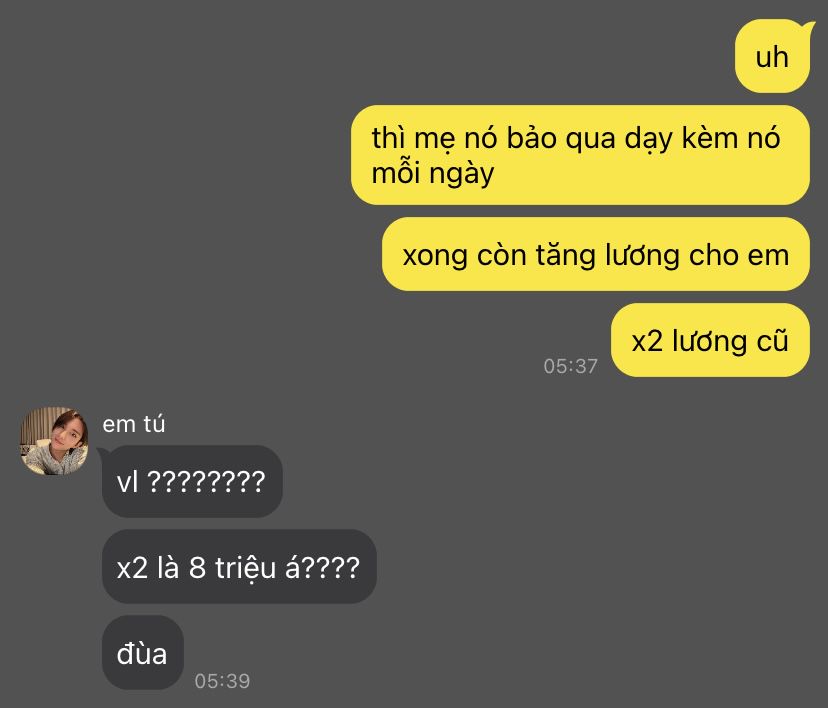828x708 pixels.
Task: Tap the "xong còn tăng lương cho em" bubble
Action: pyautogui.click(x=596, y=254)
